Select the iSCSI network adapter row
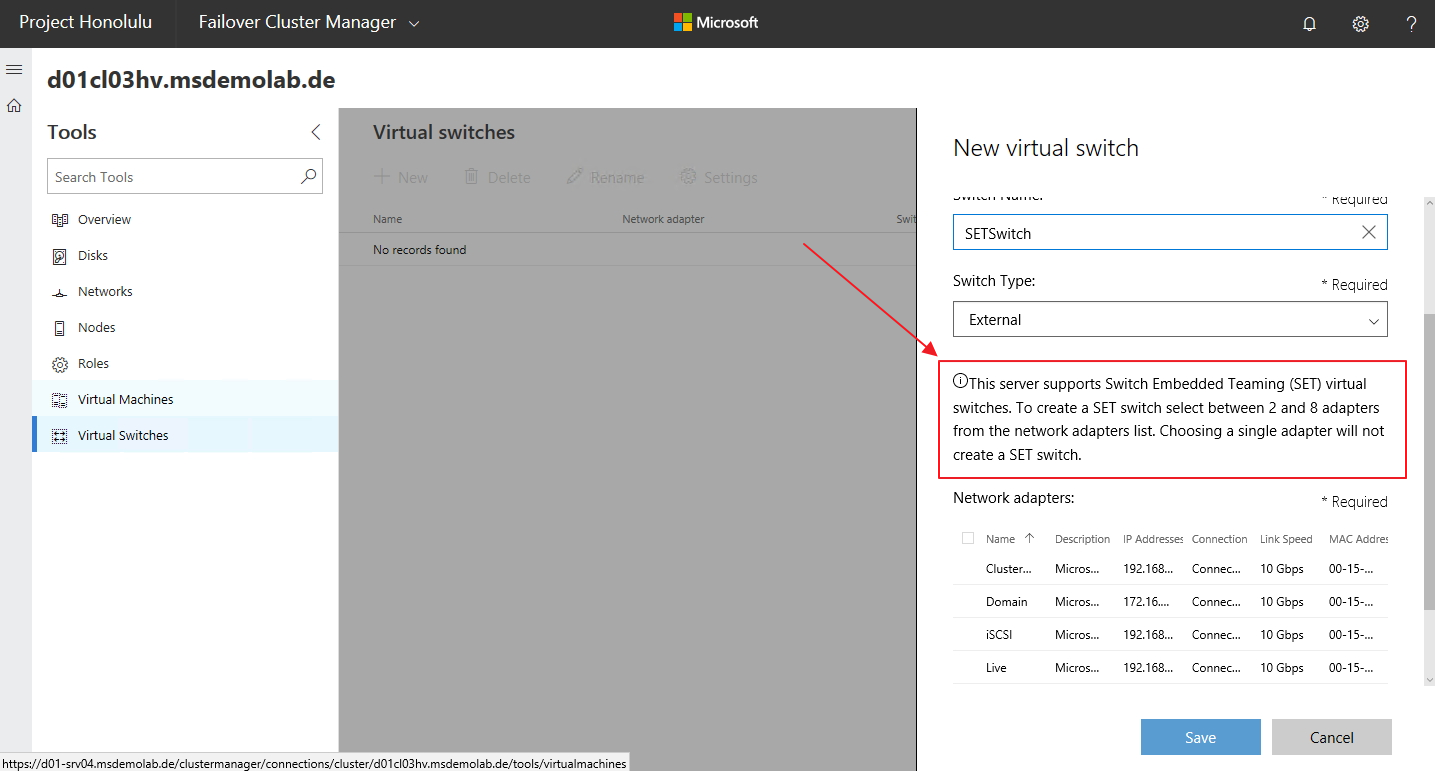1435x771 pixels. click(x=999, y=635)
